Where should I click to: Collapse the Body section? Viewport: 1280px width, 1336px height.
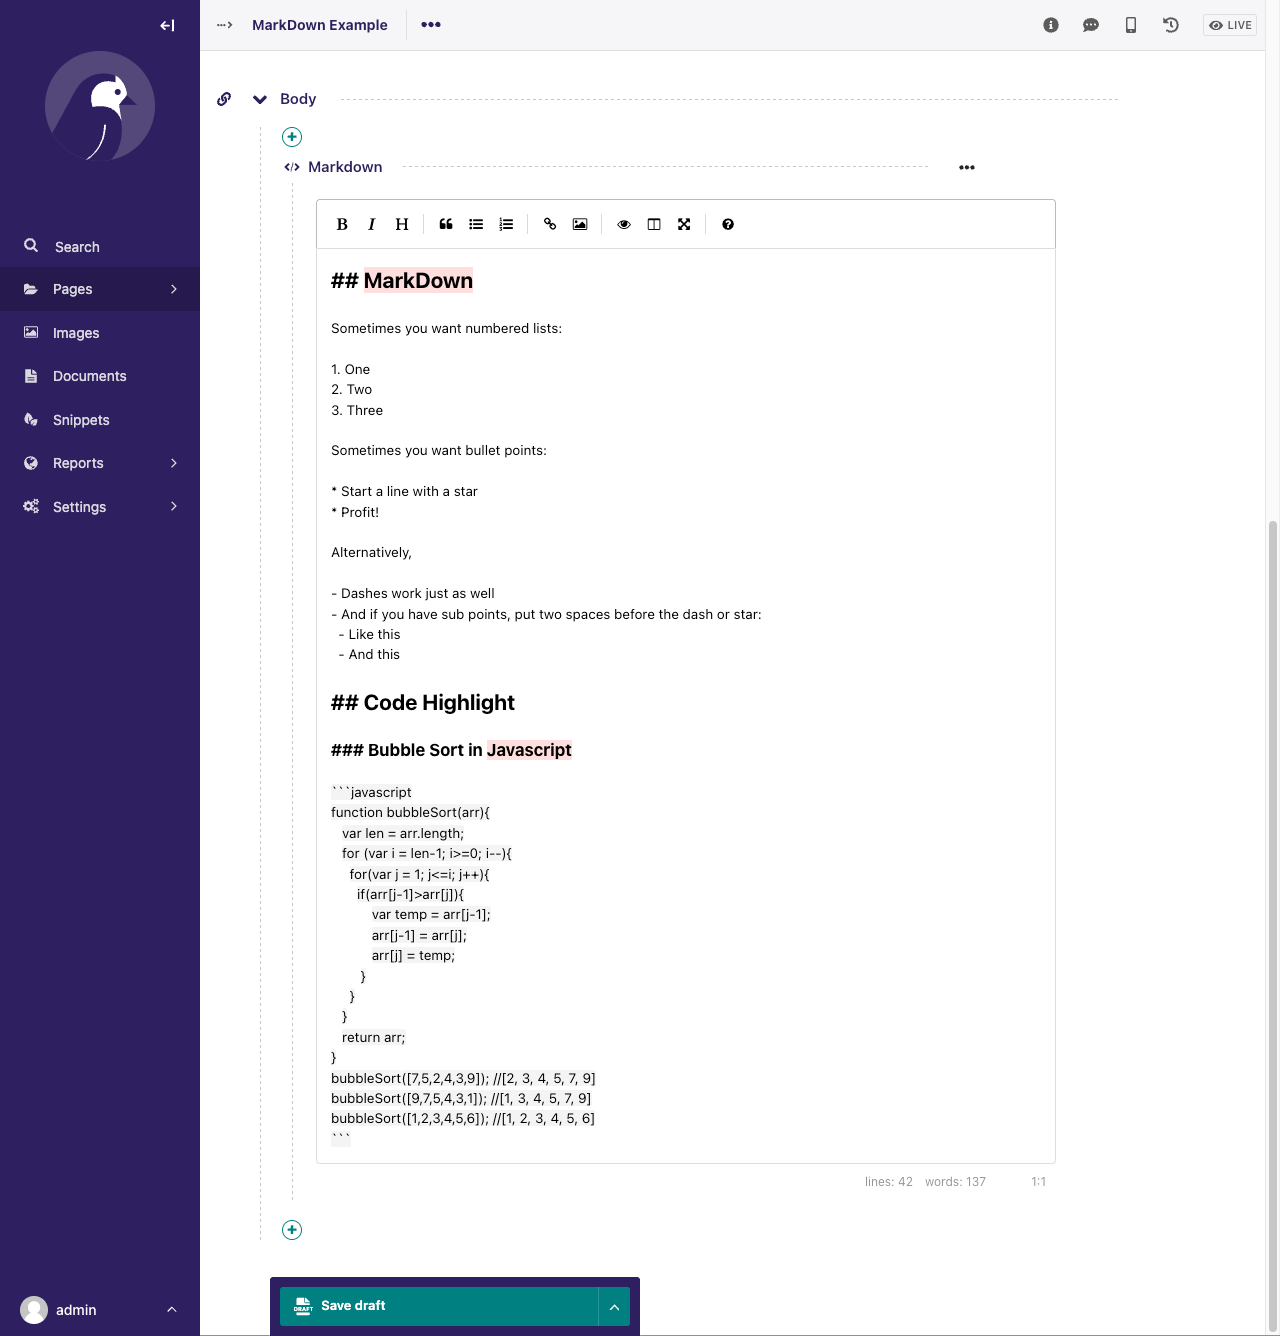coord(260,99)
